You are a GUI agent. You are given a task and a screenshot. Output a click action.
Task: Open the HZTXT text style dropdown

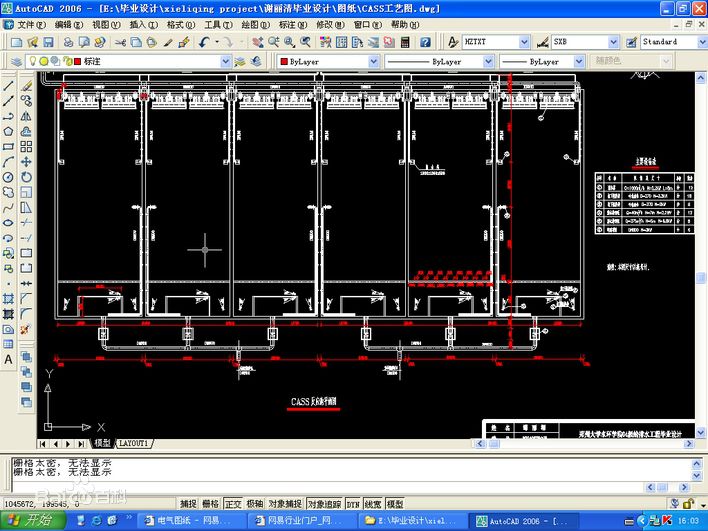click(x=496, y=42)
